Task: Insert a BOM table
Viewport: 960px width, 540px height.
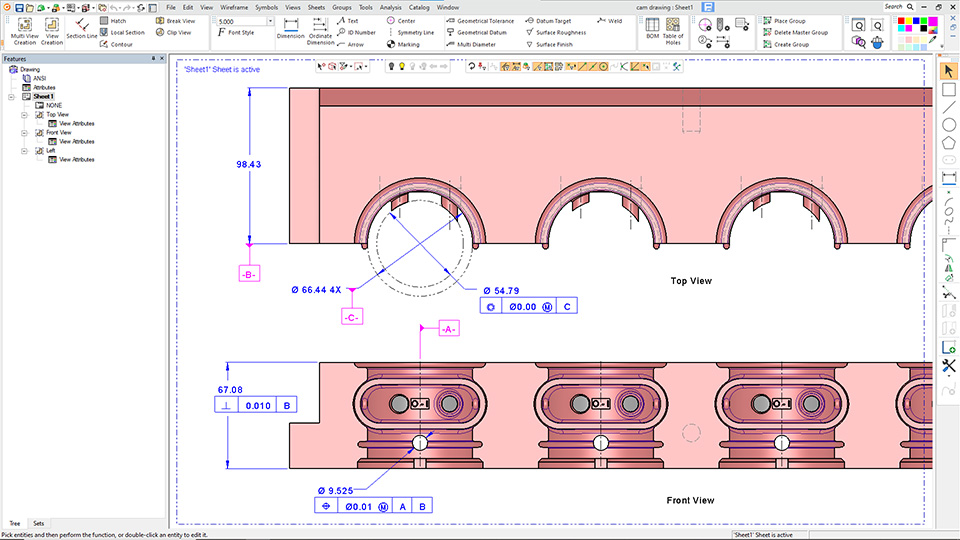Action: [x=653, y=29]
